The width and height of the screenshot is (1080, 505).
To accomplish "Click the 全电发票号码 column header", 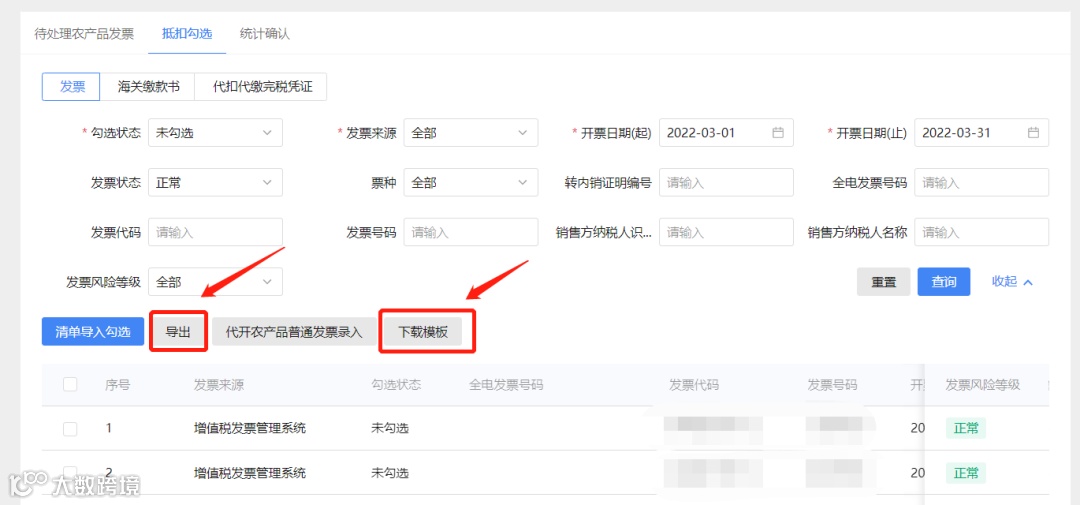I will 506,384.
